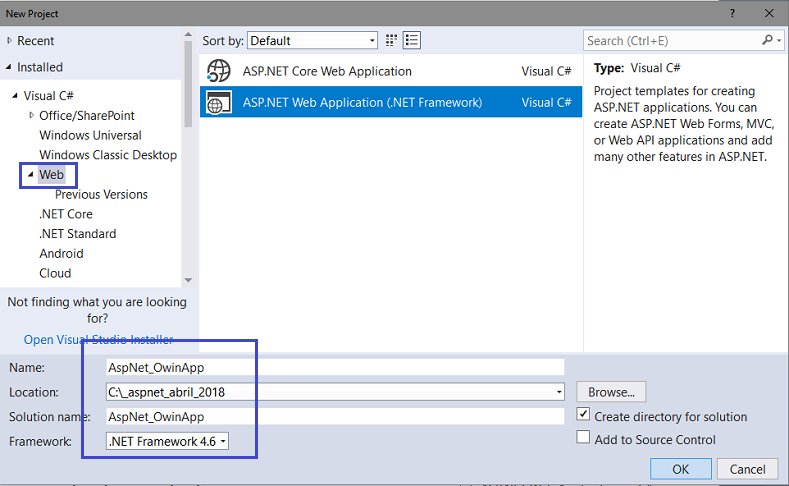Open the Framework version dropdown
The image size is (789, 486).
pos(167,441)
